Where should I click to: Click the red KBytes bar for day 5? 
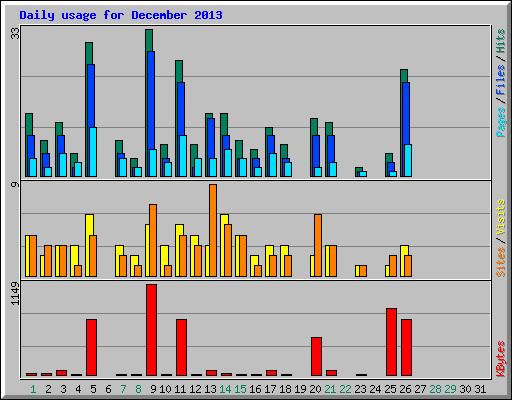point(91,348)
